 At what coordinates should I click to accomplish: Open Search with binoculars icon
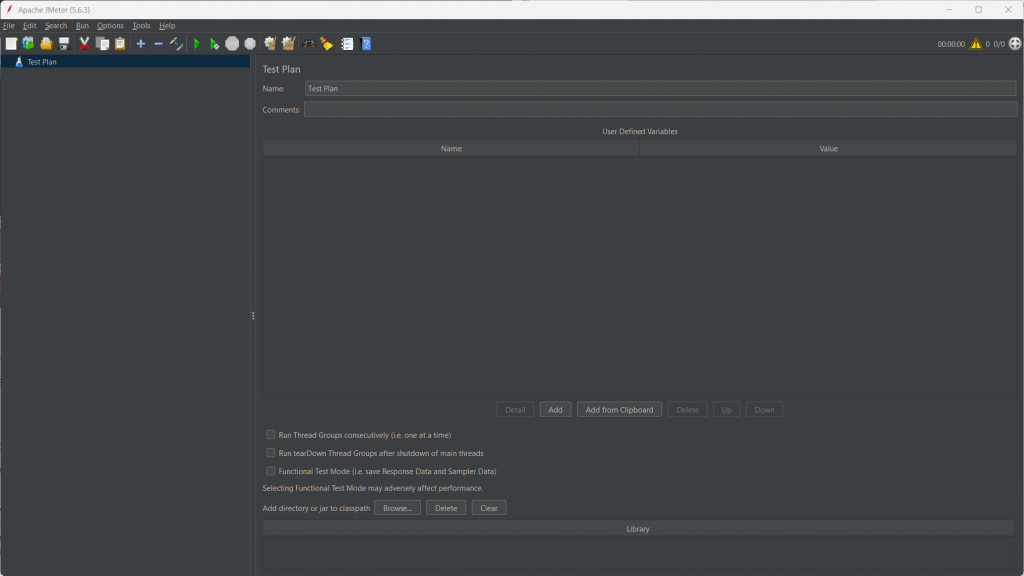point(309,44)
